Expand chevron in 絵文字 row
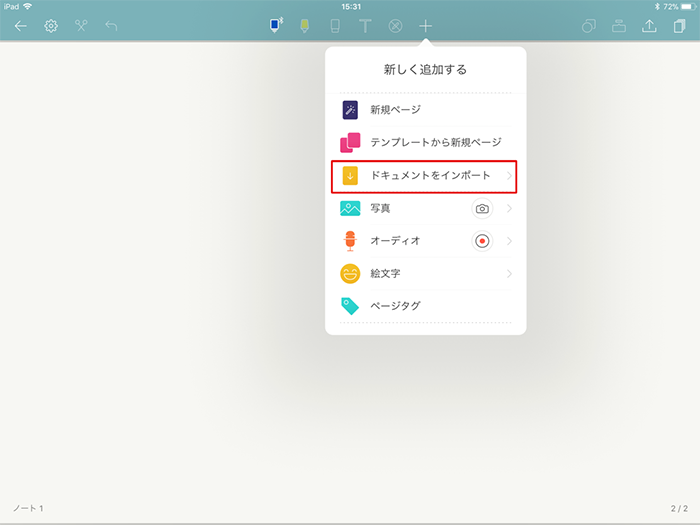The width and height of the screenshot is (700, 525). click(509, 274)
